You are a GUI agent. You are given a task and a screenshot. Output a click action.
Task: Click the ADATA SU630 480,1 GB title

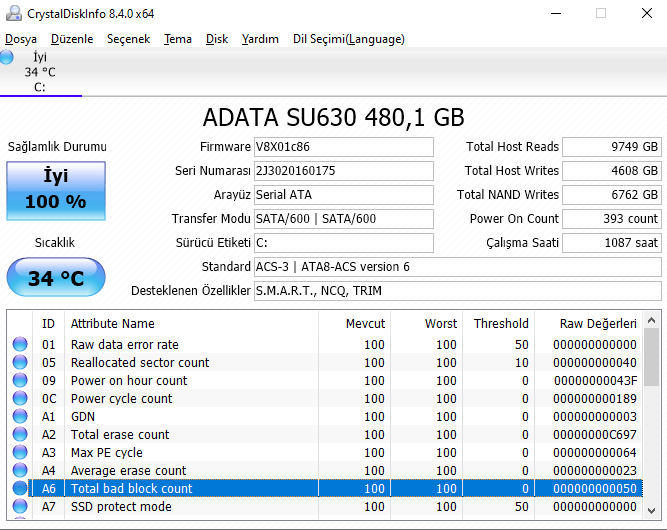(x=334, y=117)
